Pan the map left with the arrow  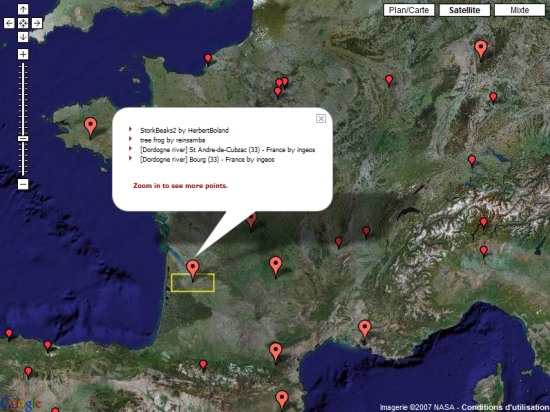point(9,23)
